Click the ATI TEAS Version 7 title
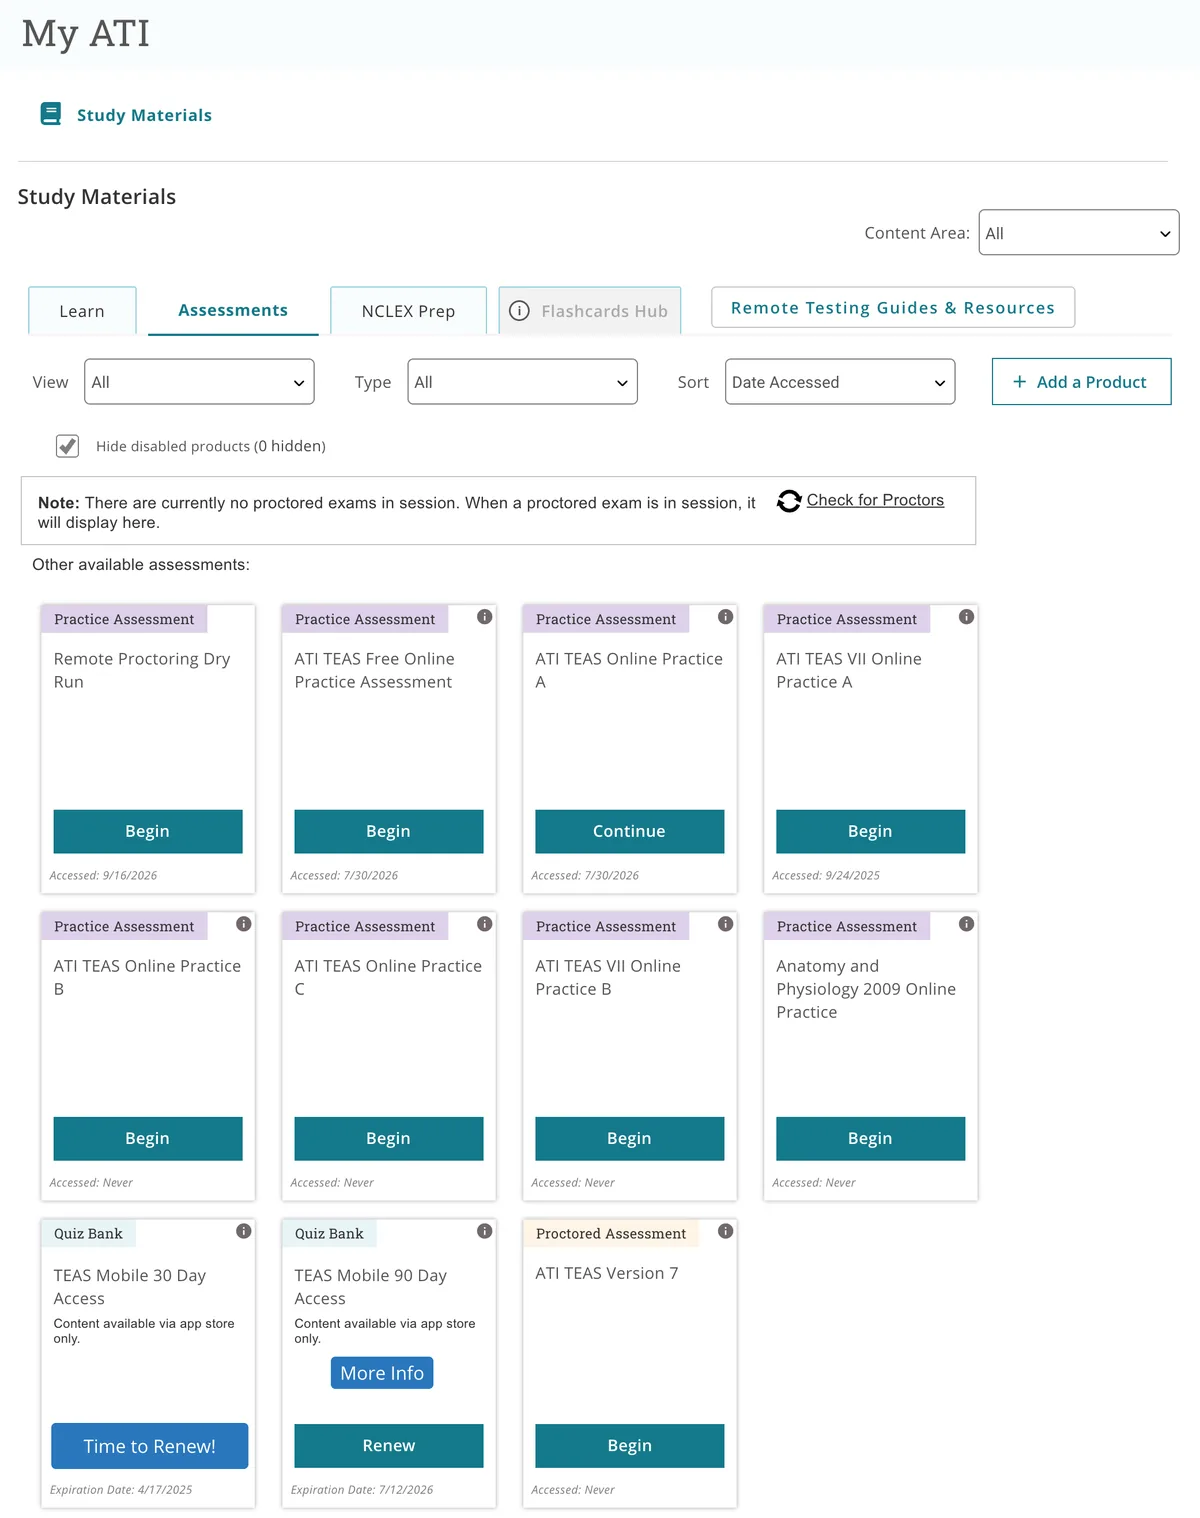This screenshot has height=1518, width=1200. (607, 1273)
